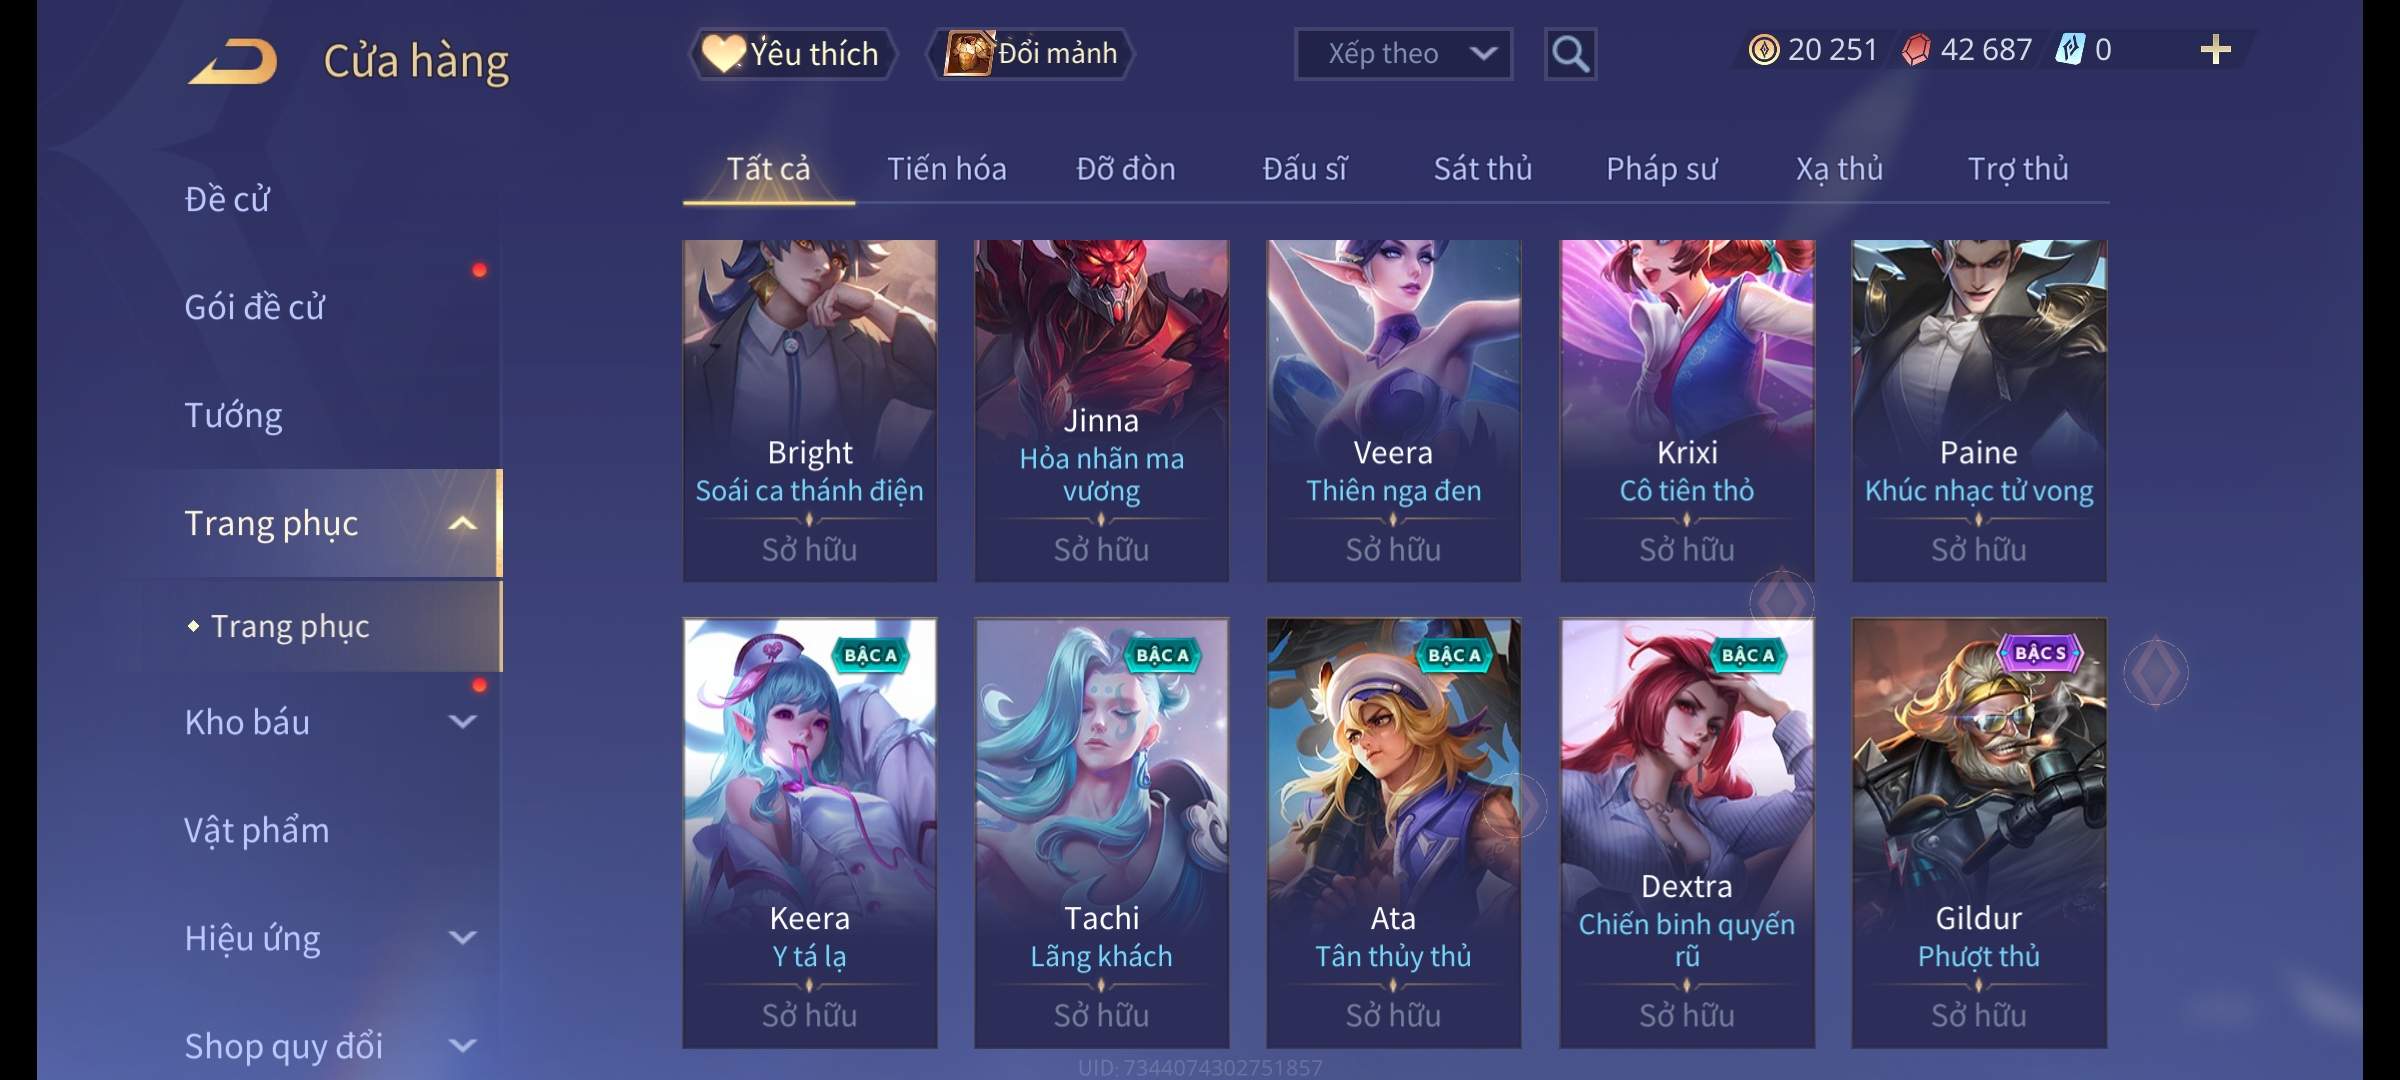This screenshot has height=1080, width=2400.
Task: Click the red ruby currency icon
Action: tap(1916, 50)
